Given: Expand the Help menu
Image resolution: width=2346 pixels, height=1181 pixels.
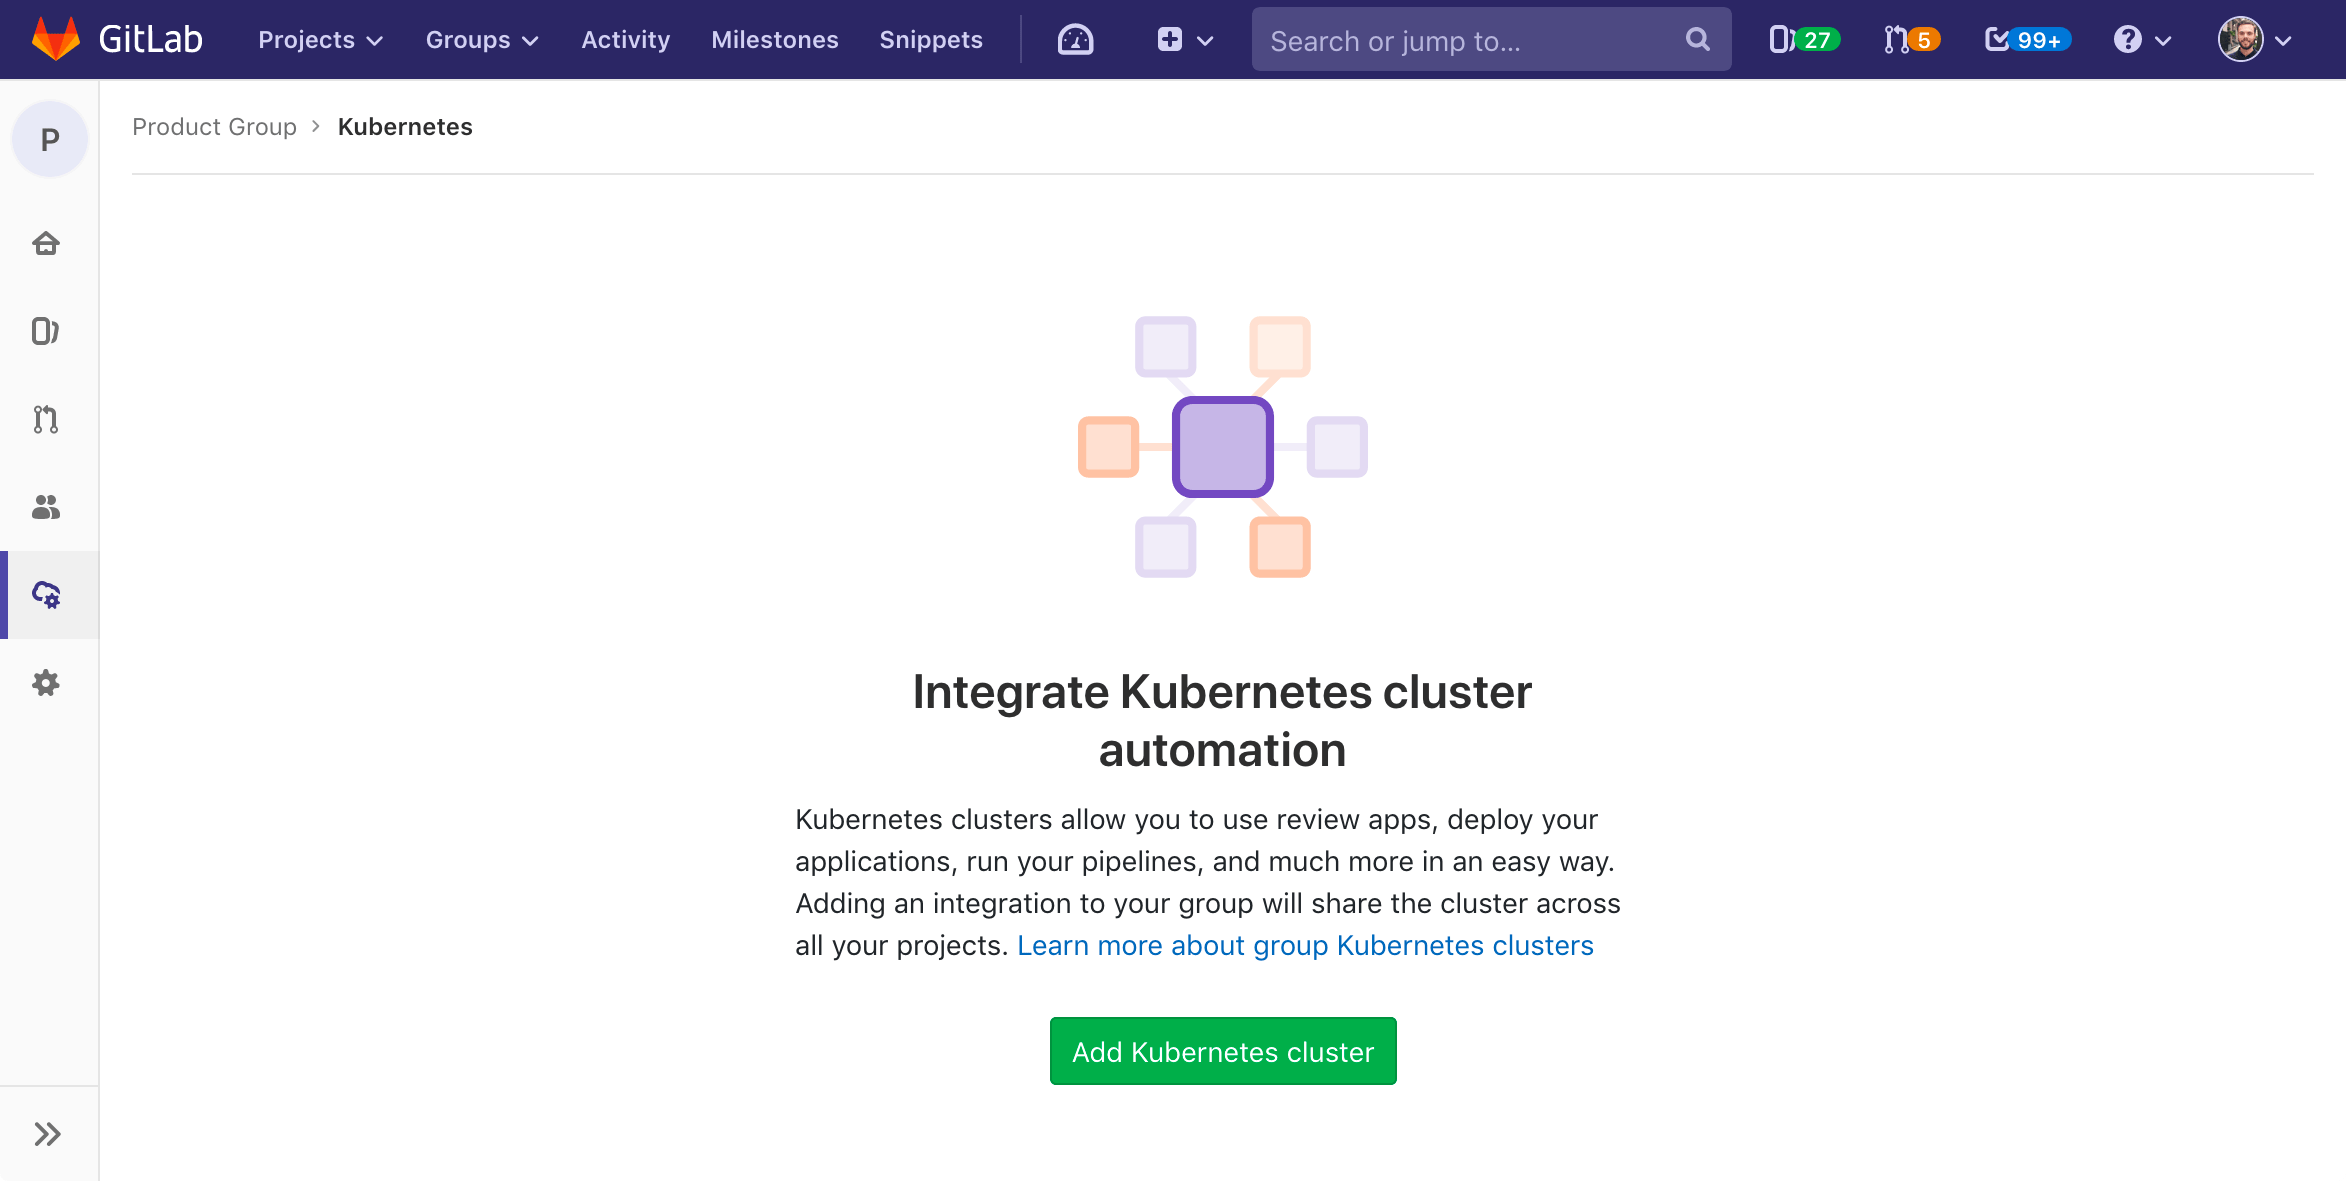Looking at the screenshot, I should (x=2140, y=40).
